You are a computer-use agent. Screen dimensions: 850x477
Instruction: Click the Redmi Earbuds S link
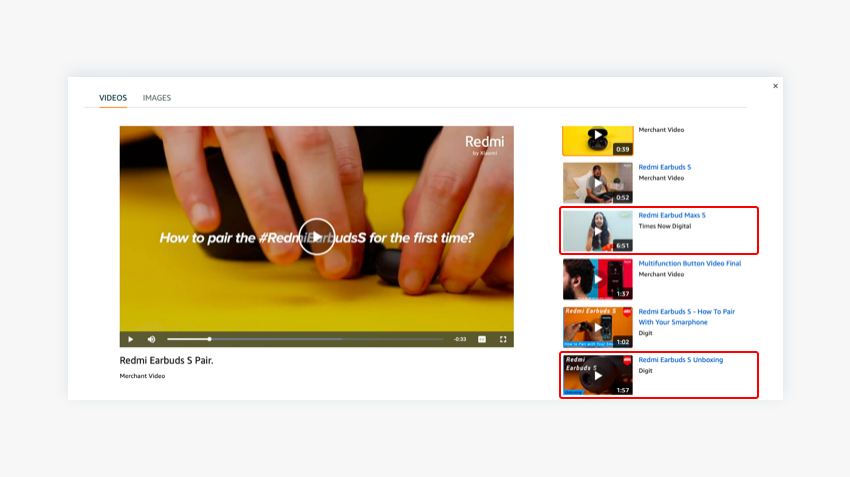pyautogui.click(x=665, y=167)
